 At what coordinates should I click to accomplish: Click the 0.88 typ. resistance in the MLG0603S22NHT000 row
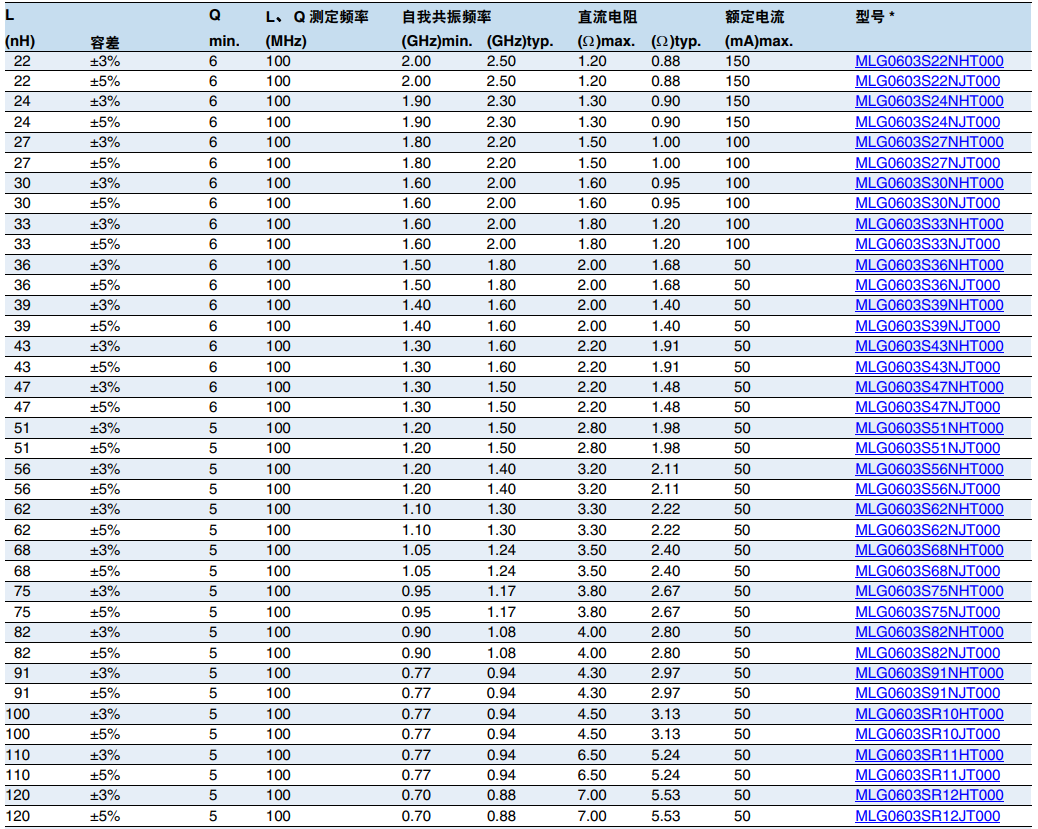[665, 61]
